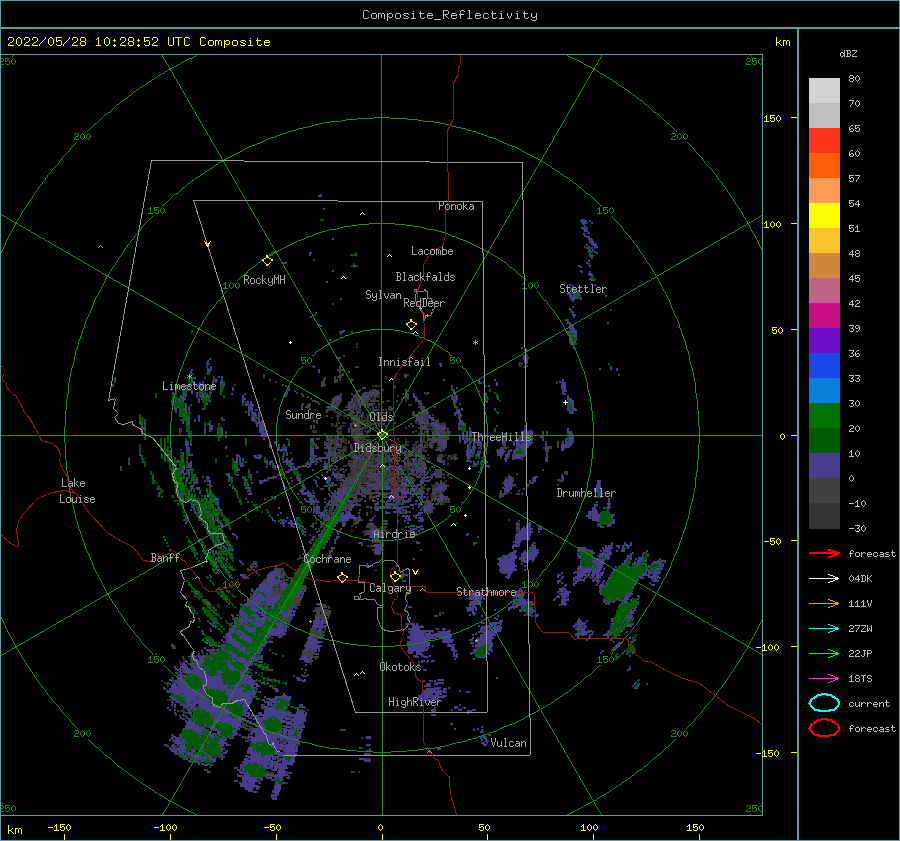The height and width of the screenshot is (841, 900).
Task: Pick the orange 57–60 dBZ swatch
Action: click(x=824, y=166)
